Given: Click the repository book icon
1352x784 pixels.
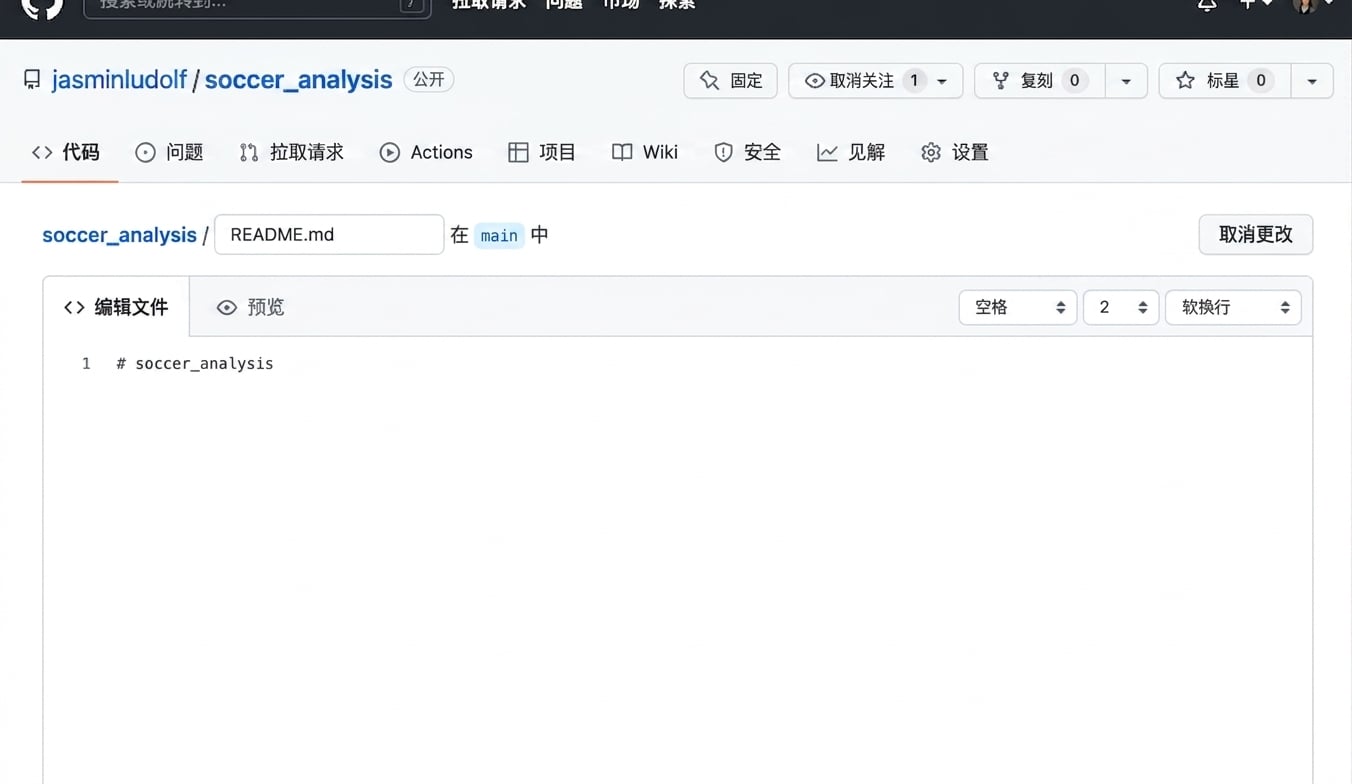Looking at the screenshot, I should (x=32, y=80).
